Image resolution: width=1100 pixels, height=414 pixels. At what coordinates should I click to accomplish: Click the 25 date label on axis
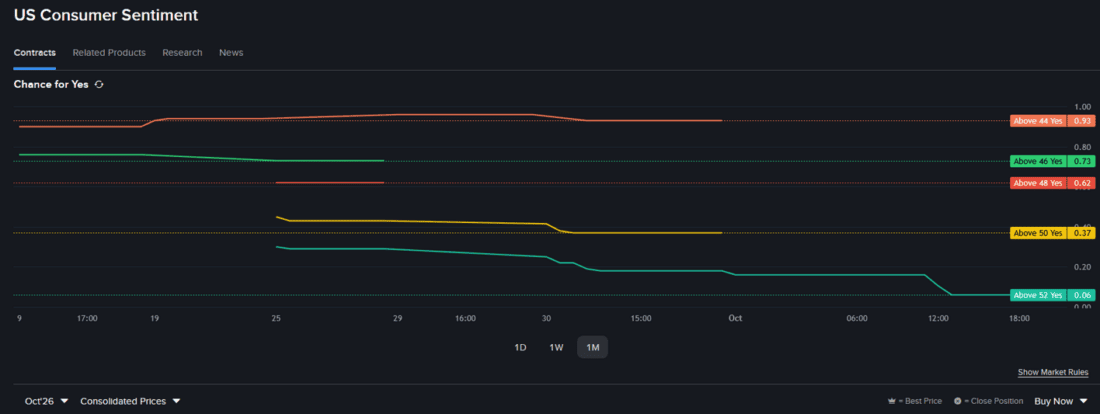point(276,318)
